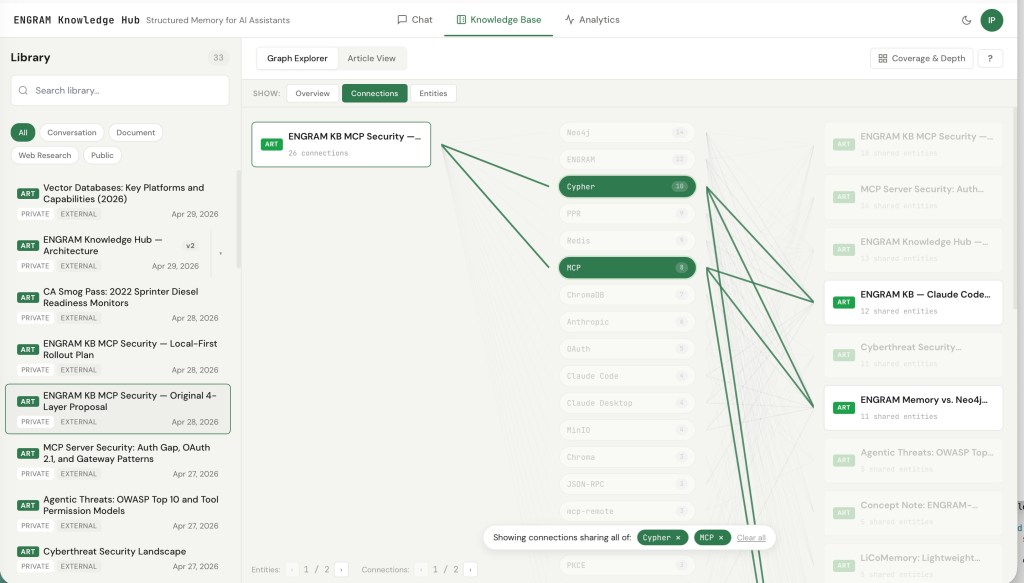1024x583 pixels.
Task: Focus the Search library field
Action: coord(120,90)
